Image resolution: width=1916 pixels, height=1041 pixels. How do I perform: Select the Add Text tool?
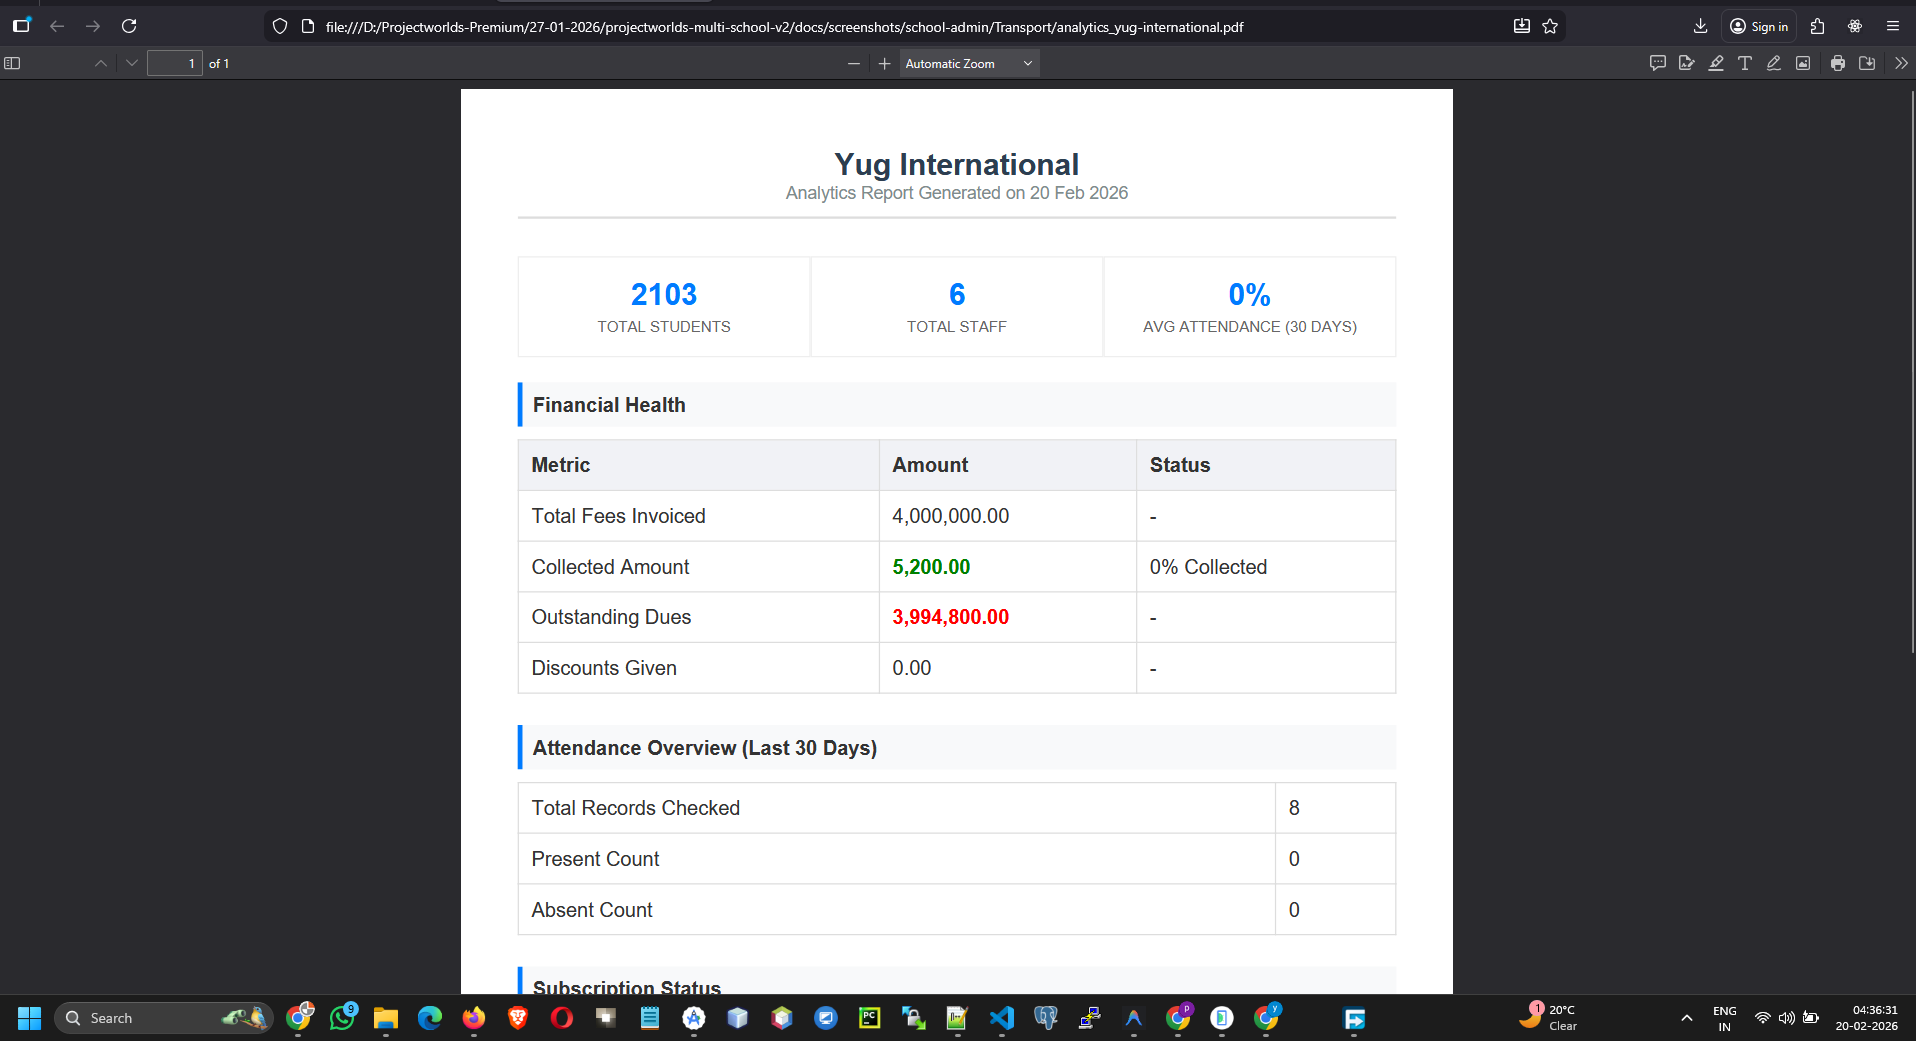(x=1745, y=63)
